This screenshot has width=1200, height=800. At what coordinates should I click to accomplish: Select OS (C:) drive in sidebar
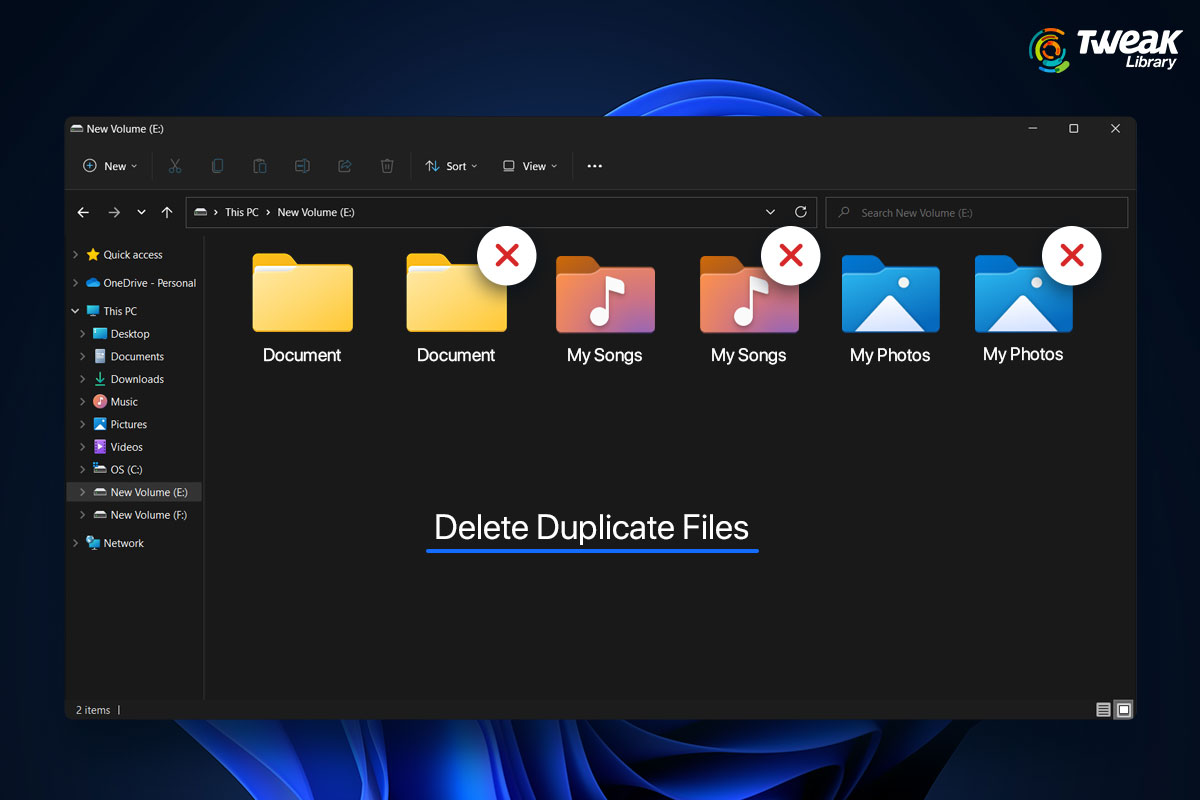[126, 469]
